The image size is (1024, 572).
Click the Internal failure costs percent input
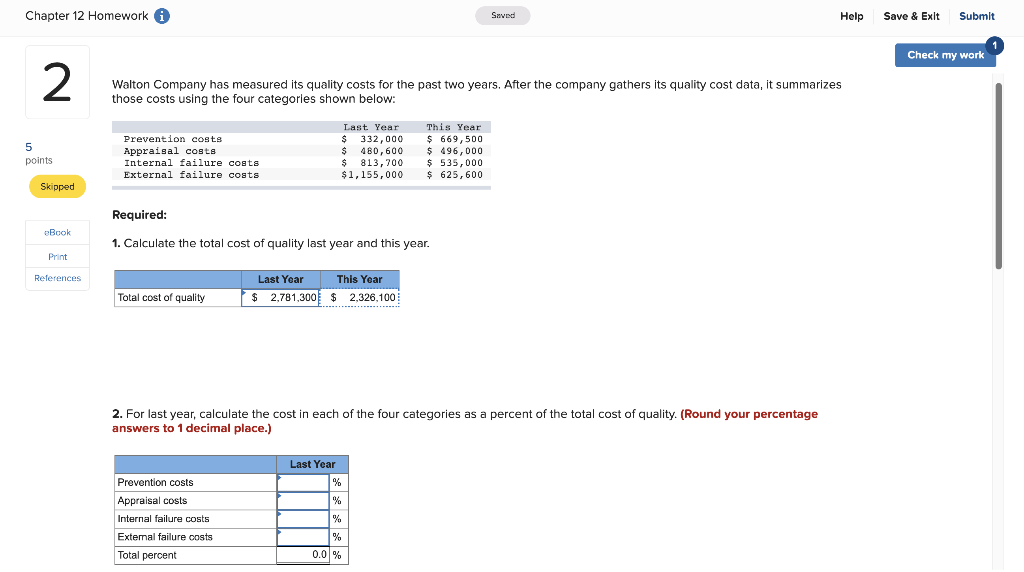pos(303,519)
